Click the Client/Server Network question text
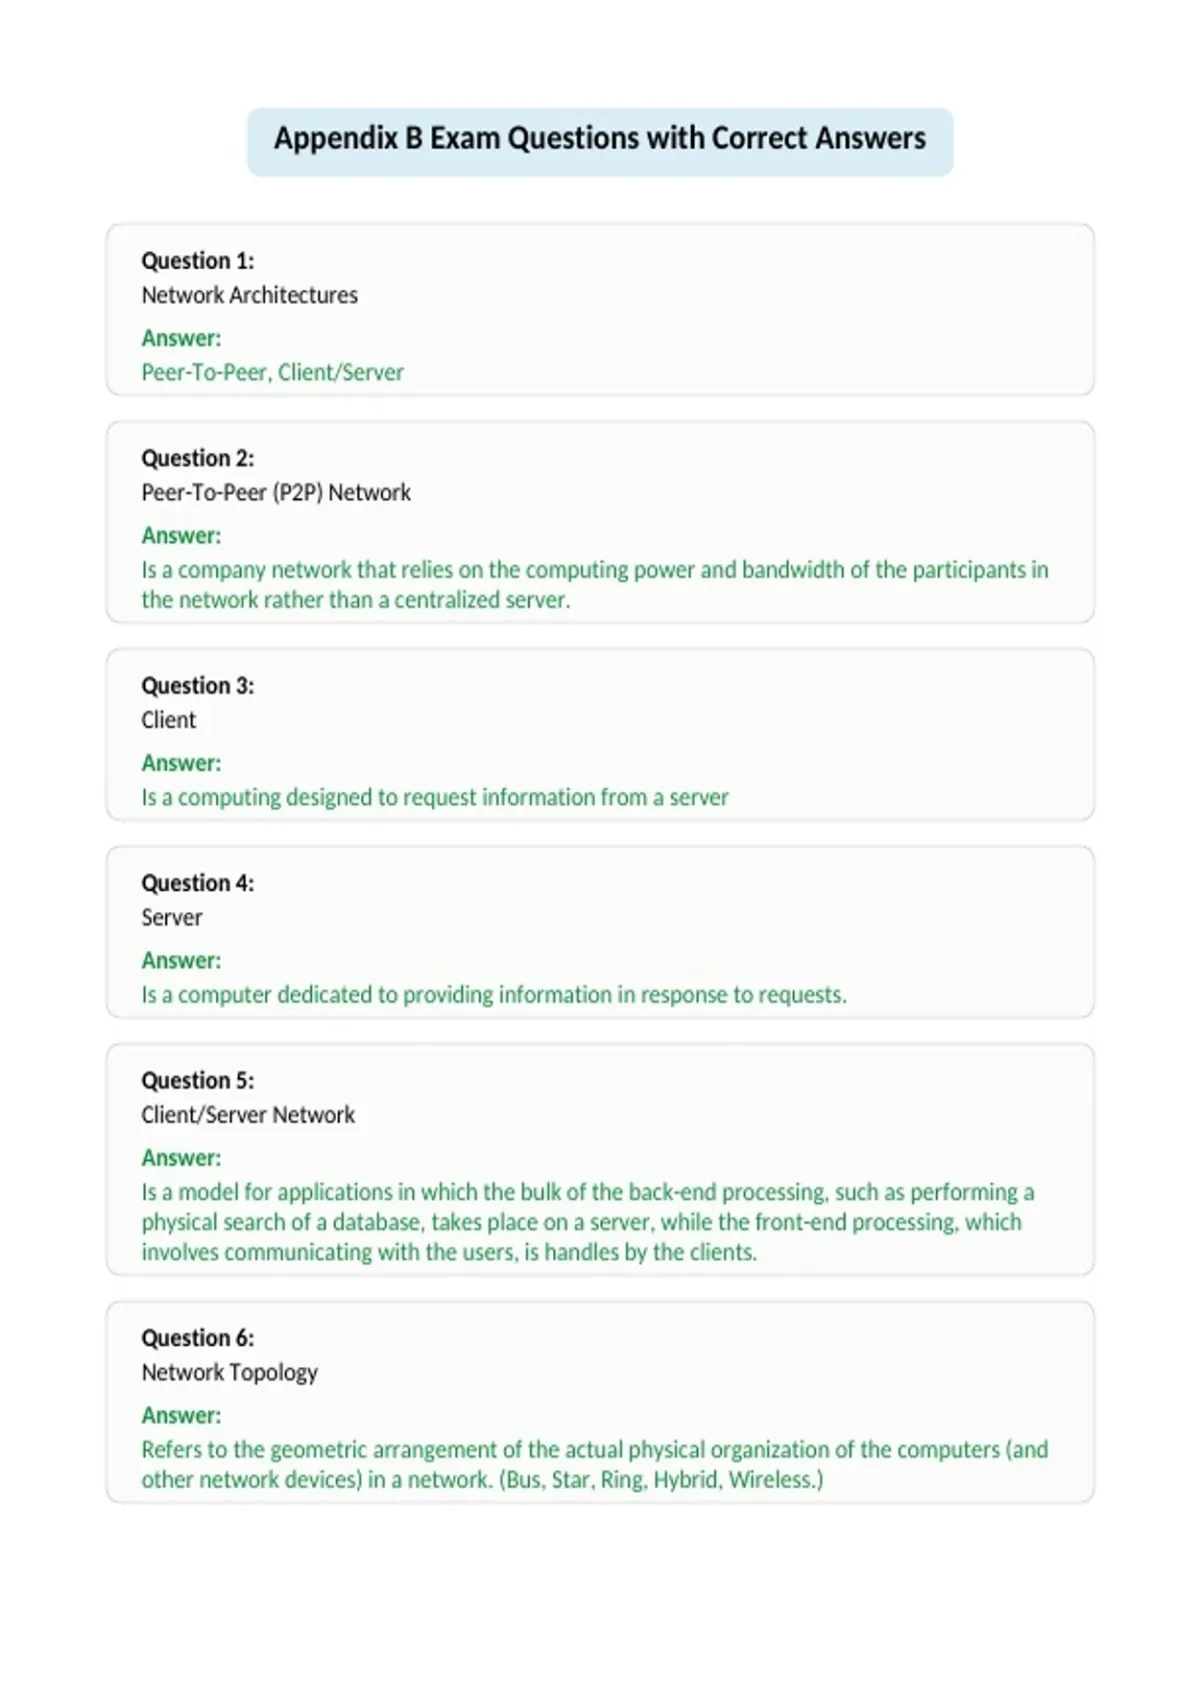This screenshot has width=1200, height=1700. click(248, 1114)
